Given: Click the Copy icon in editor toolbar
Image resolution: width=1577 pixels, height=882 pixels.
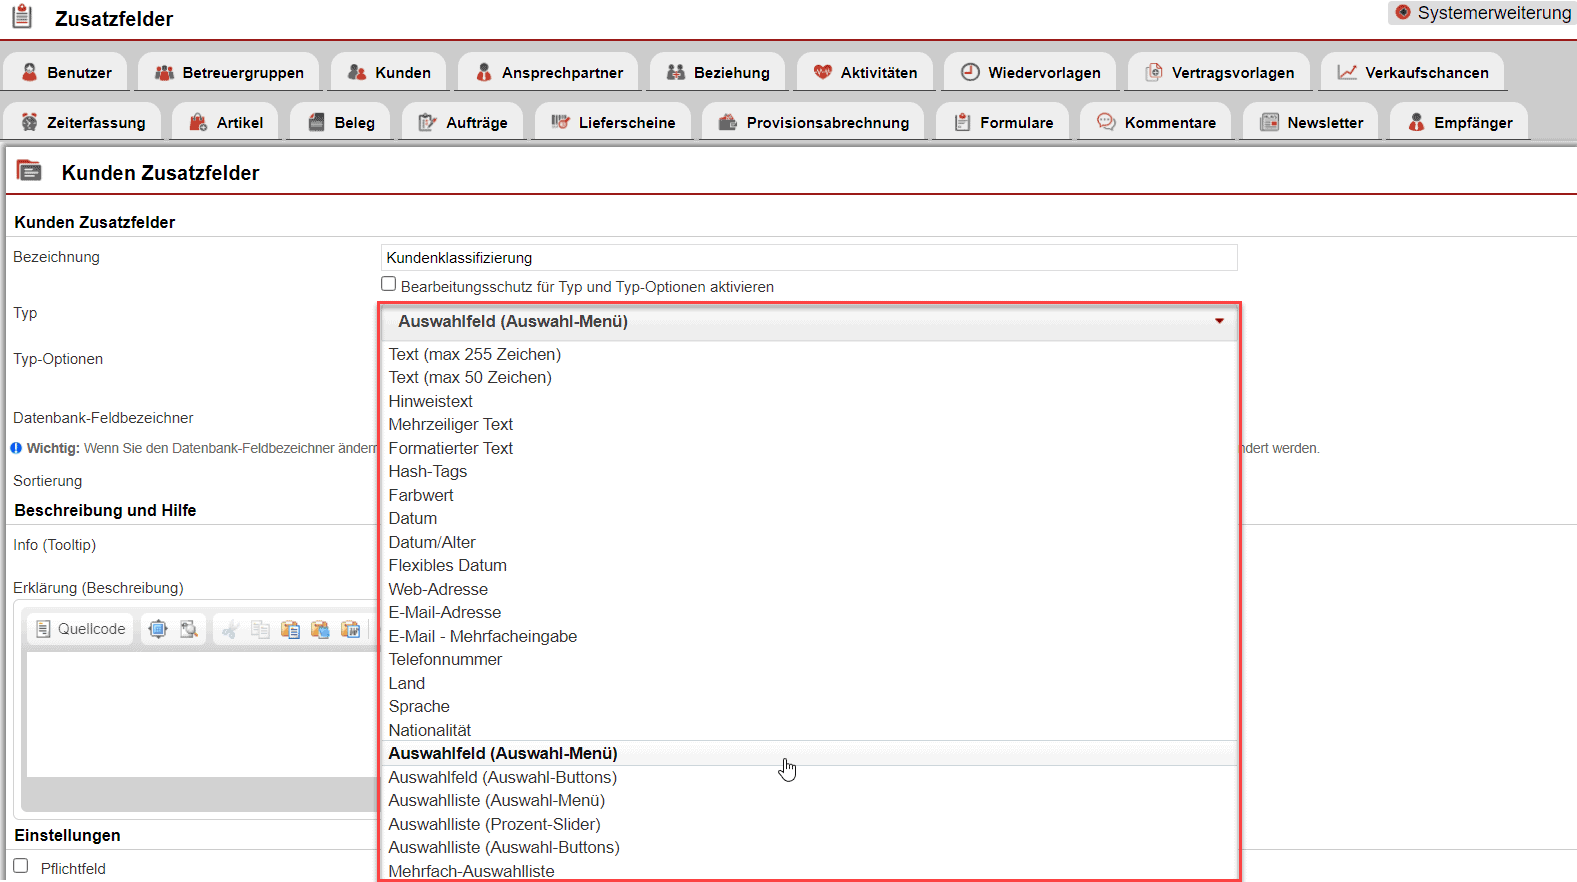Looking at the screenshot, I should [260, 629].
